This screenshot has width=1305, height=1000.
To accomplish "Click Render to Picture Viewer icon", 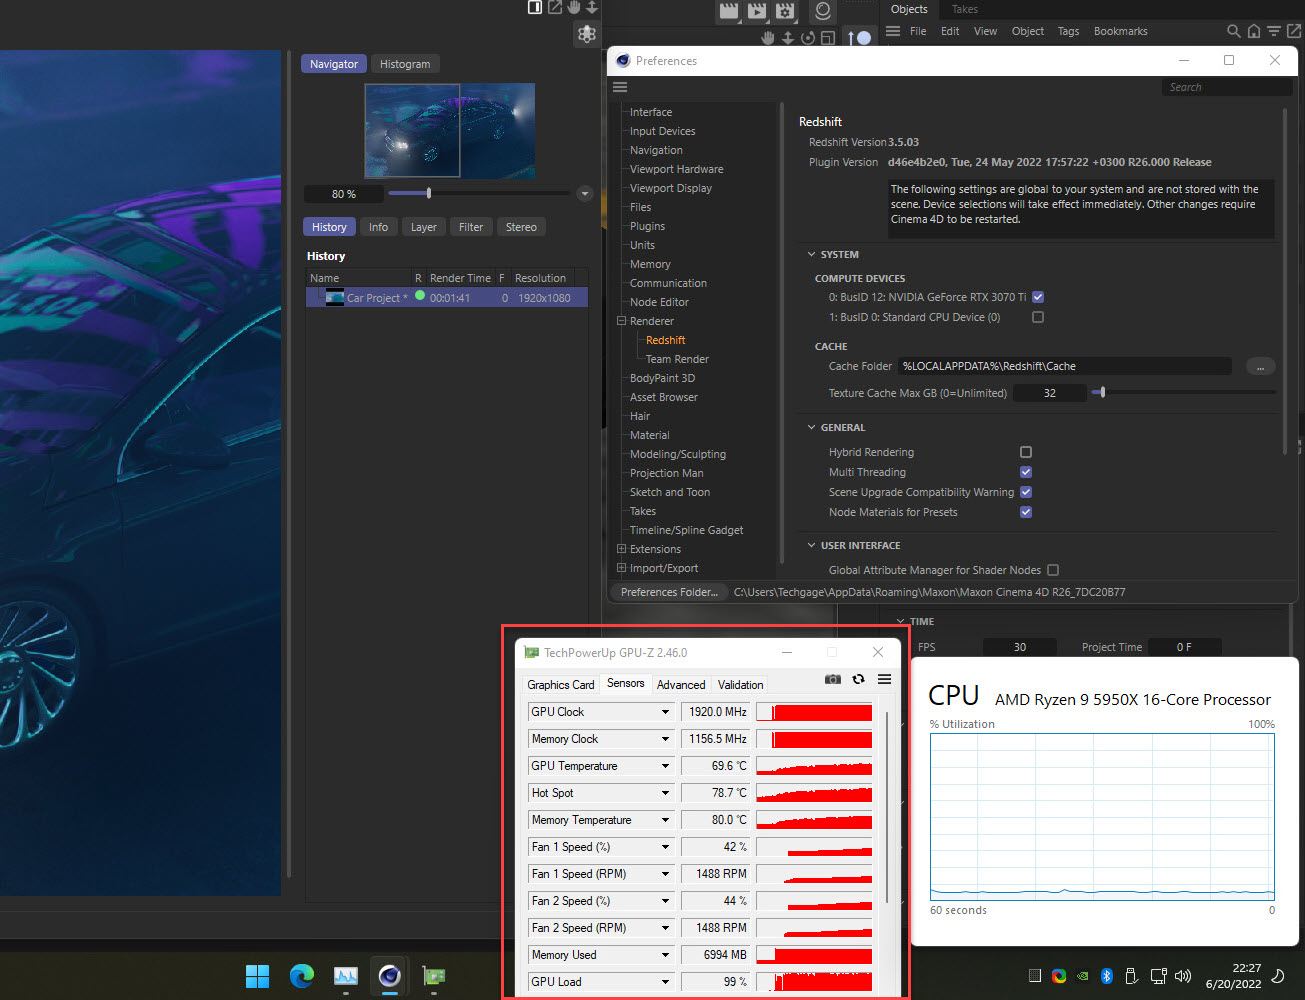I will (x=757, y=12).
